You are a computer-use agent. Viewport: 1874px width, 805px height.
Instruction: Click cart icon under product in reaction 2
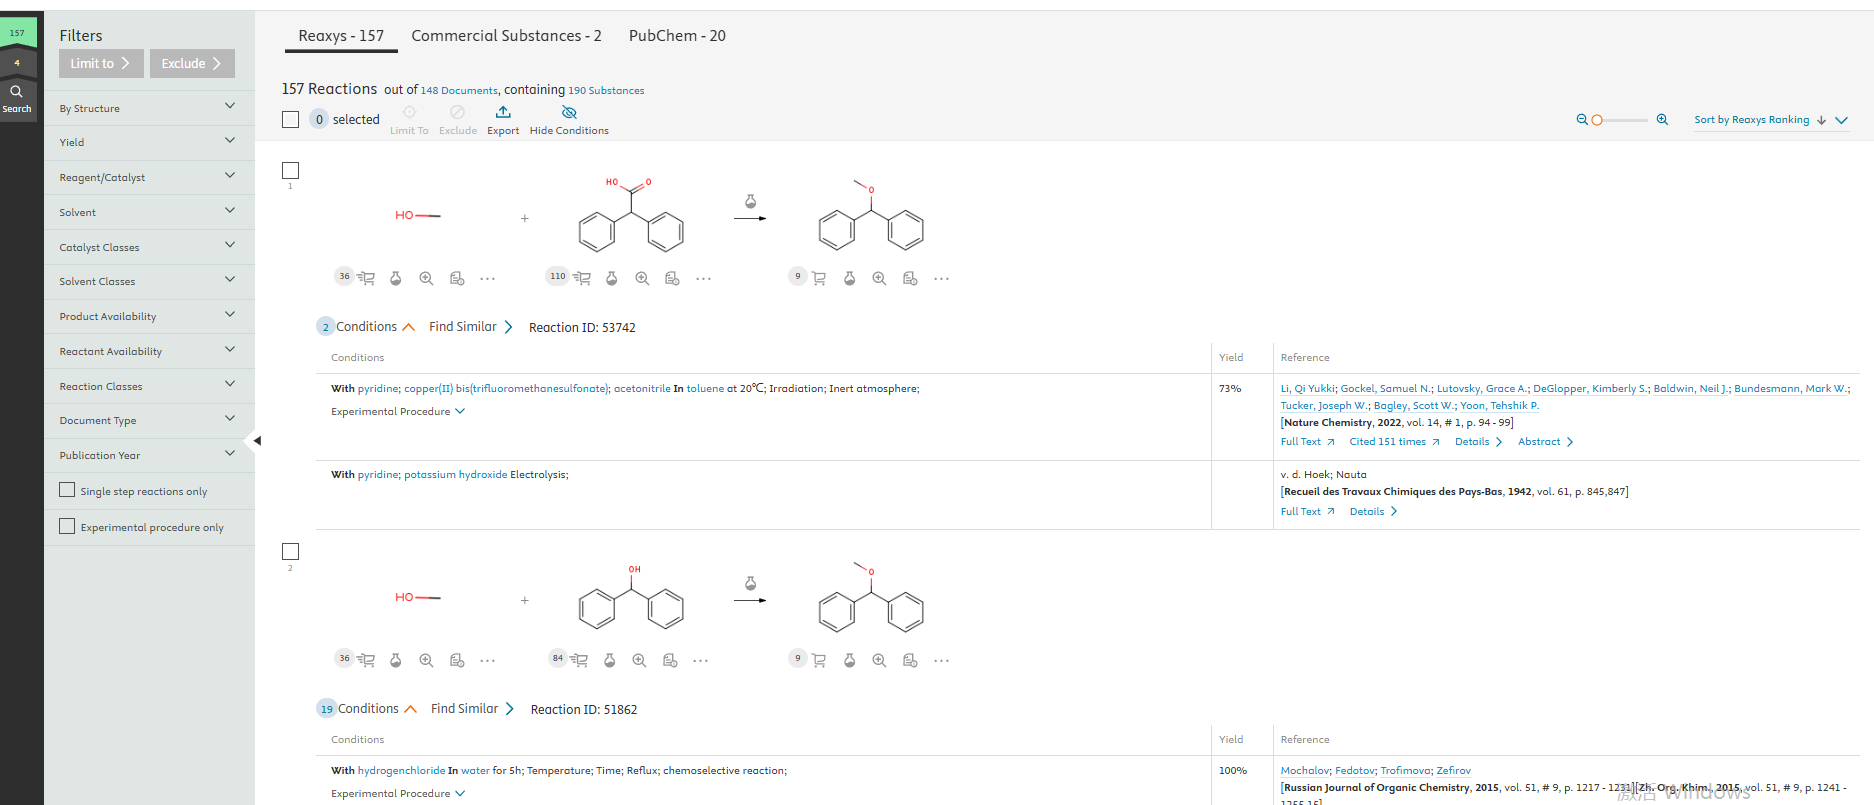(x=819, y=660)
